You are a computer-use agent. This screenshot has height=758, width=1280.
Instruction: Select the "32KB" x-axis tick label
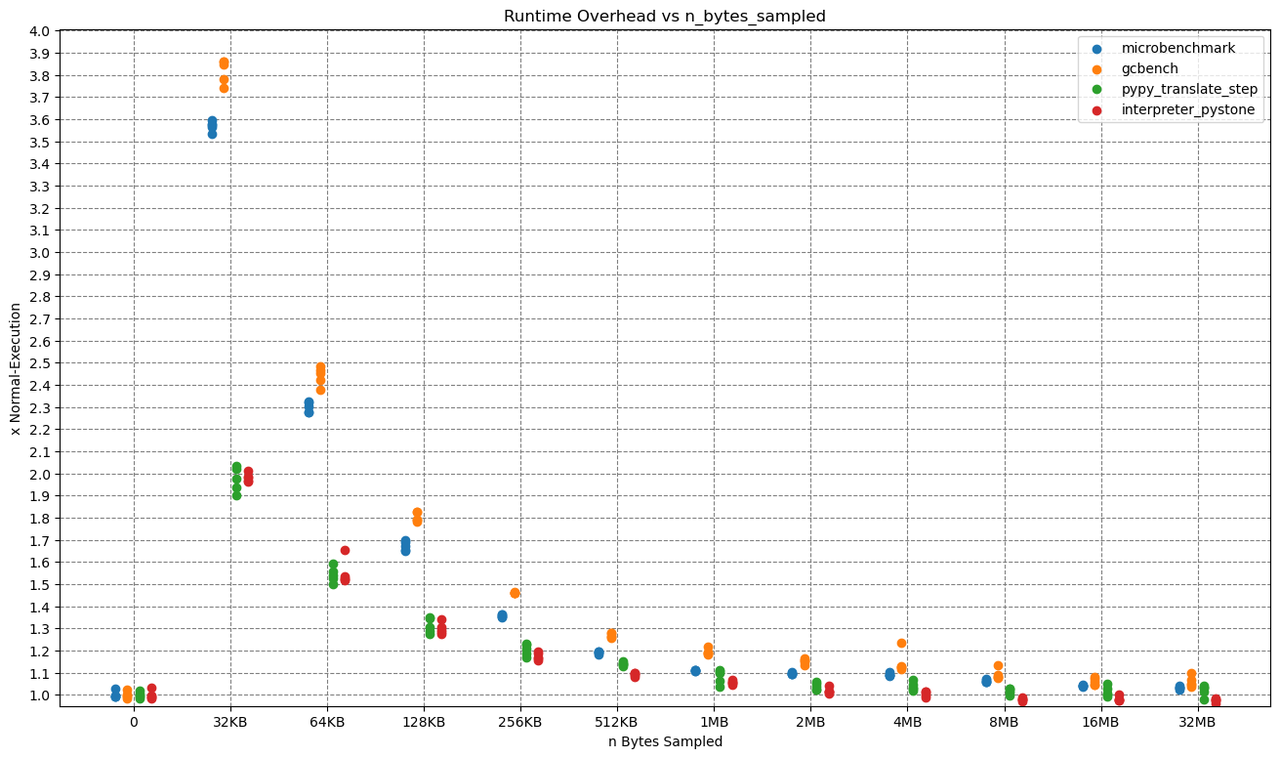tap(230, 722)
